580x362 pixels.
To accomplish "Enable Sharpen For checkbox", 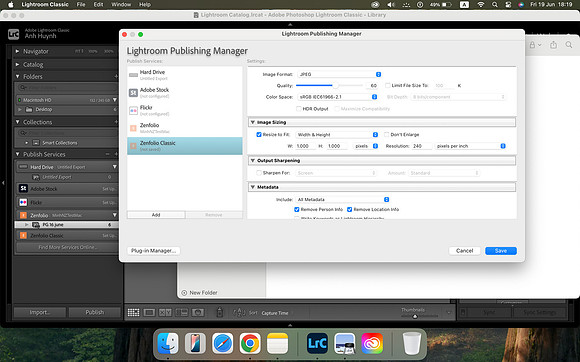I will click(x=259, y=173).
